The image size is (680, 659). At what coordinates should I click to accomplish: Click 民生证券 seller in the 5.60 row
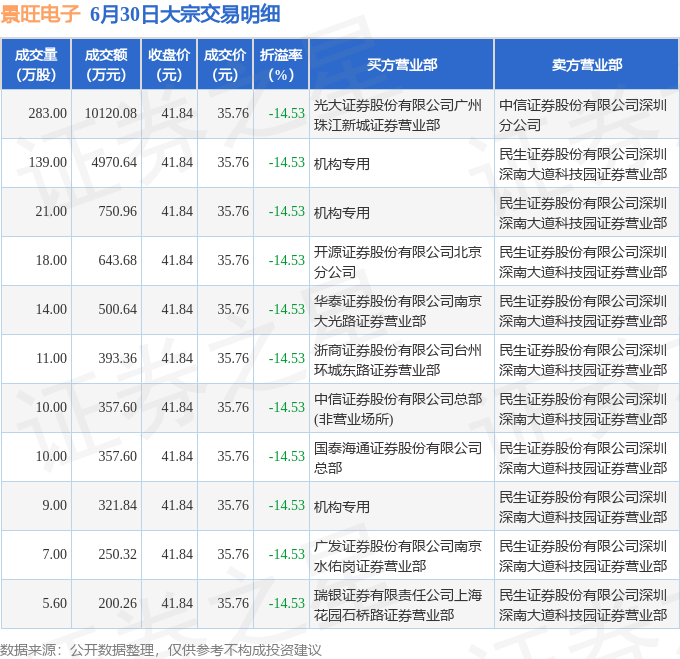pyautogui.click(x=583, y=605)
